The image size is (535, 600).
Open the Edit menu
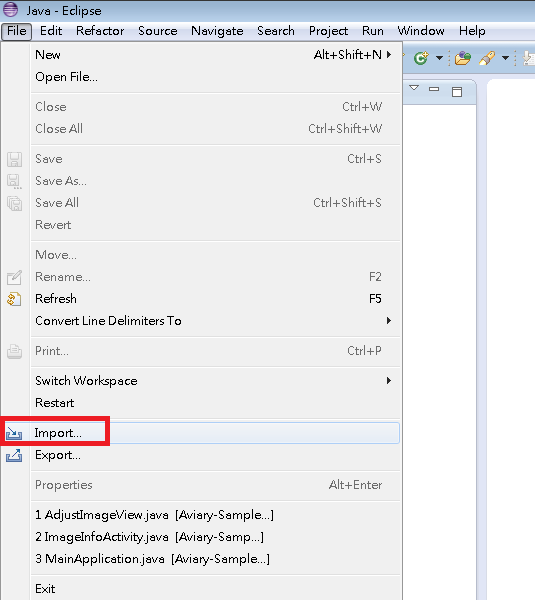51,31
